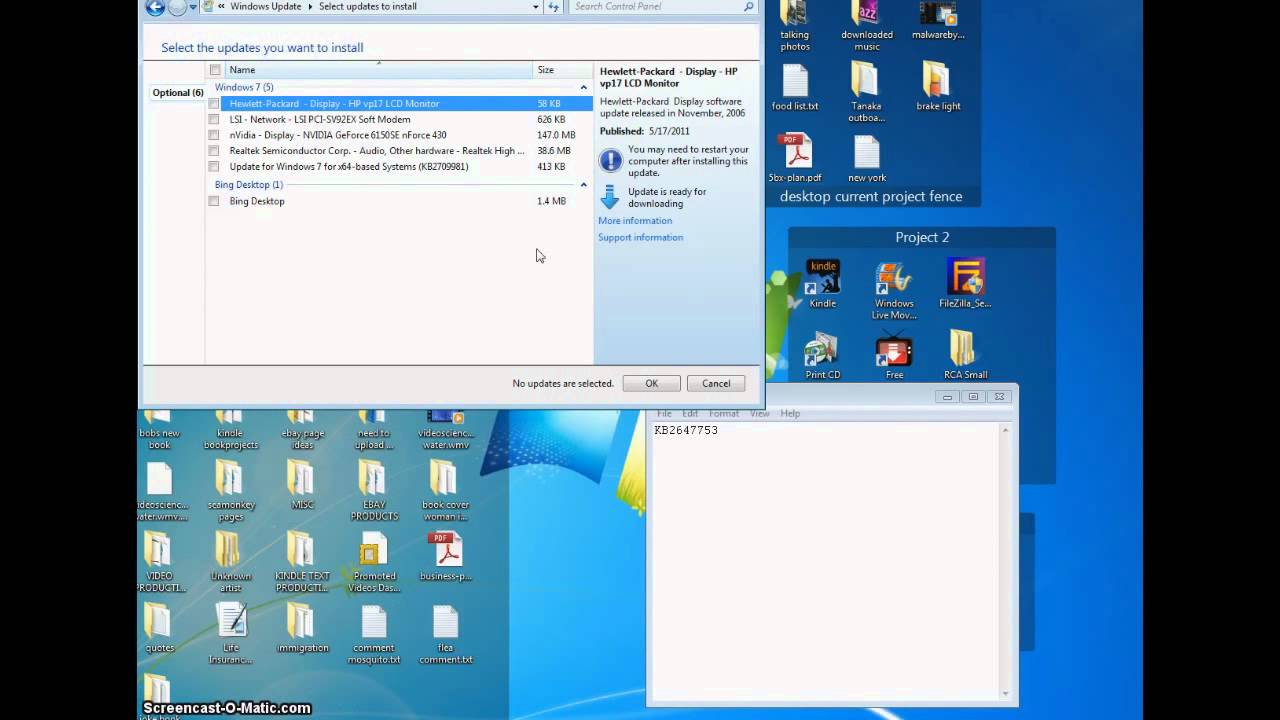1280x720 pixels.
Task: Collapse the Bing Desktop (1) group
Action: tap(584, 185)
